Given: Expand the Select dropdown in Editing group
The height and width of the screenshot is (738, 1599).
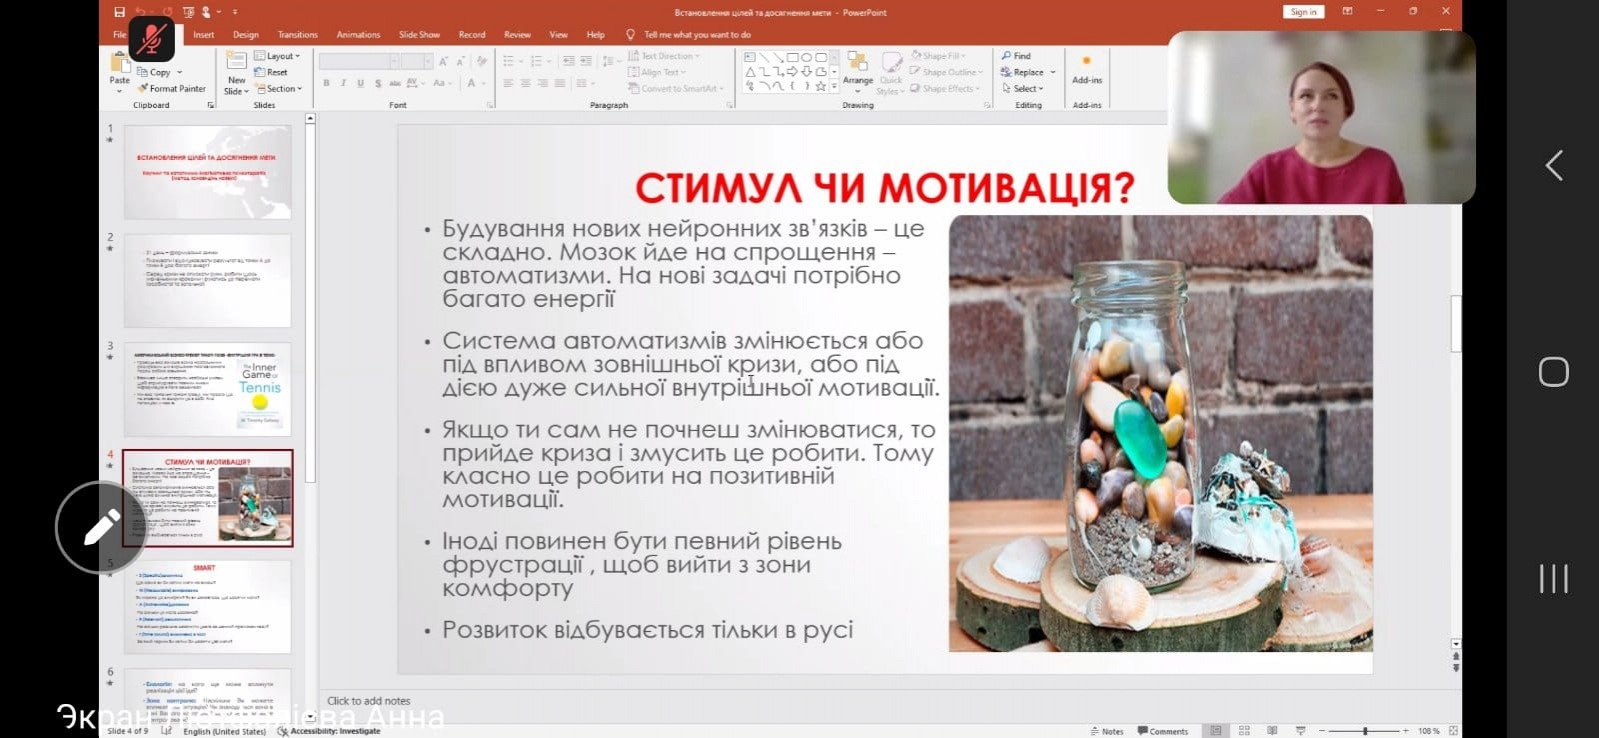Looking at the screenshot, I should point(1023,89).
